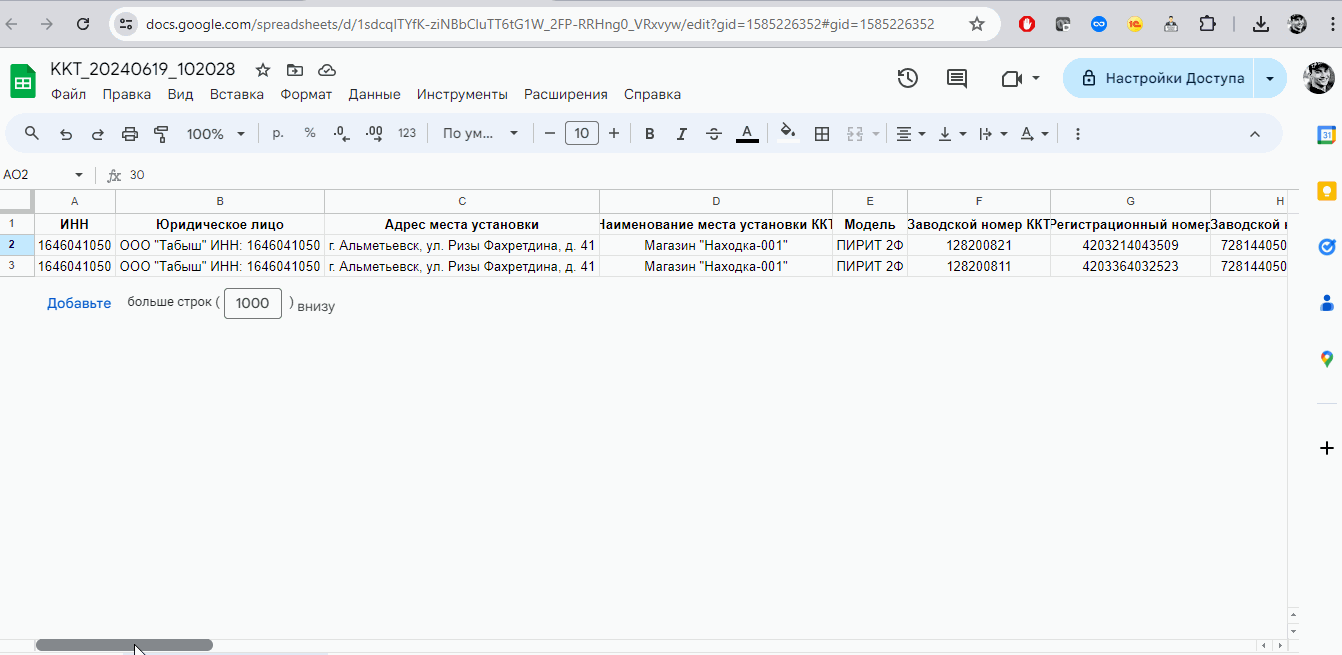Viewport: 1342px width, 655px height.
Task: Expand the 100% zoom dropdown
Action: point(216,134)
